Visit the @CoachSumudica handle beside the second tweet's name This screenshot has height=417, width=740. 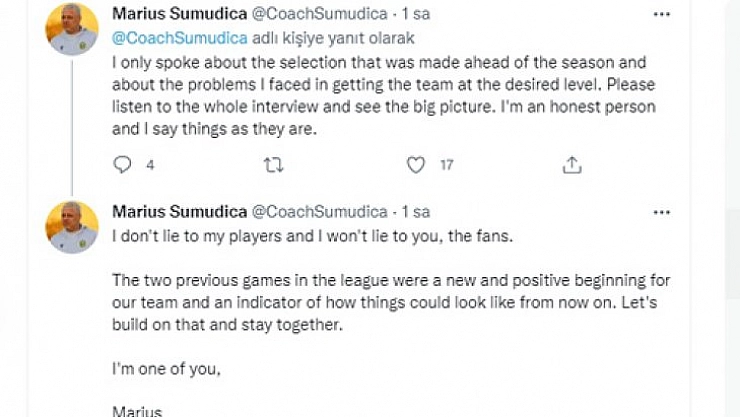tap(317, 212)
